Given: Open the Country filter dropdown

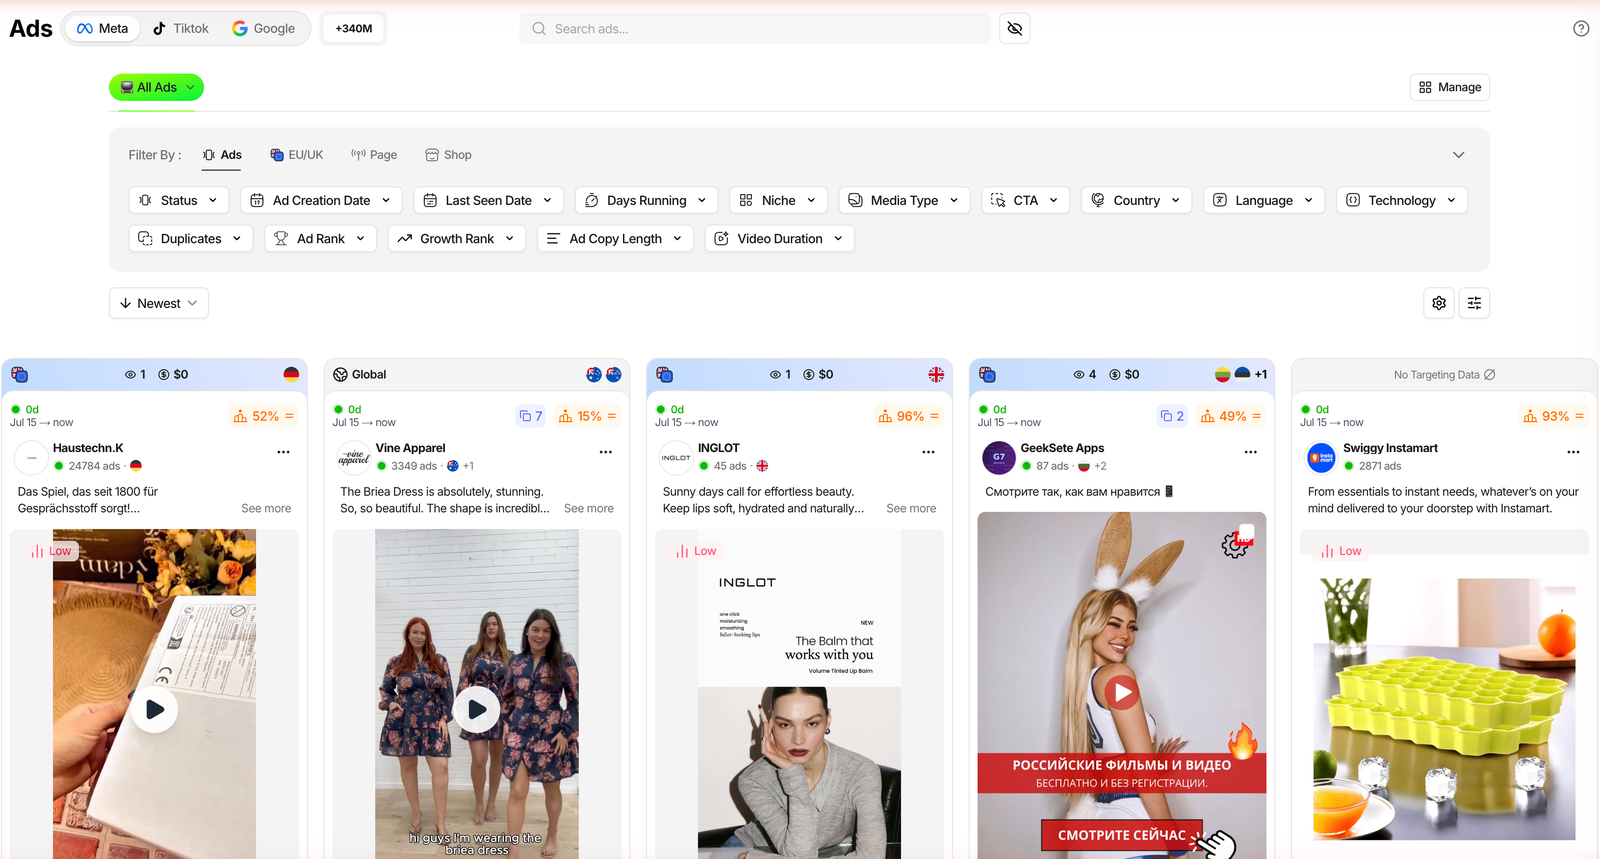Looking at the screenshot, I should (1136, 200).
